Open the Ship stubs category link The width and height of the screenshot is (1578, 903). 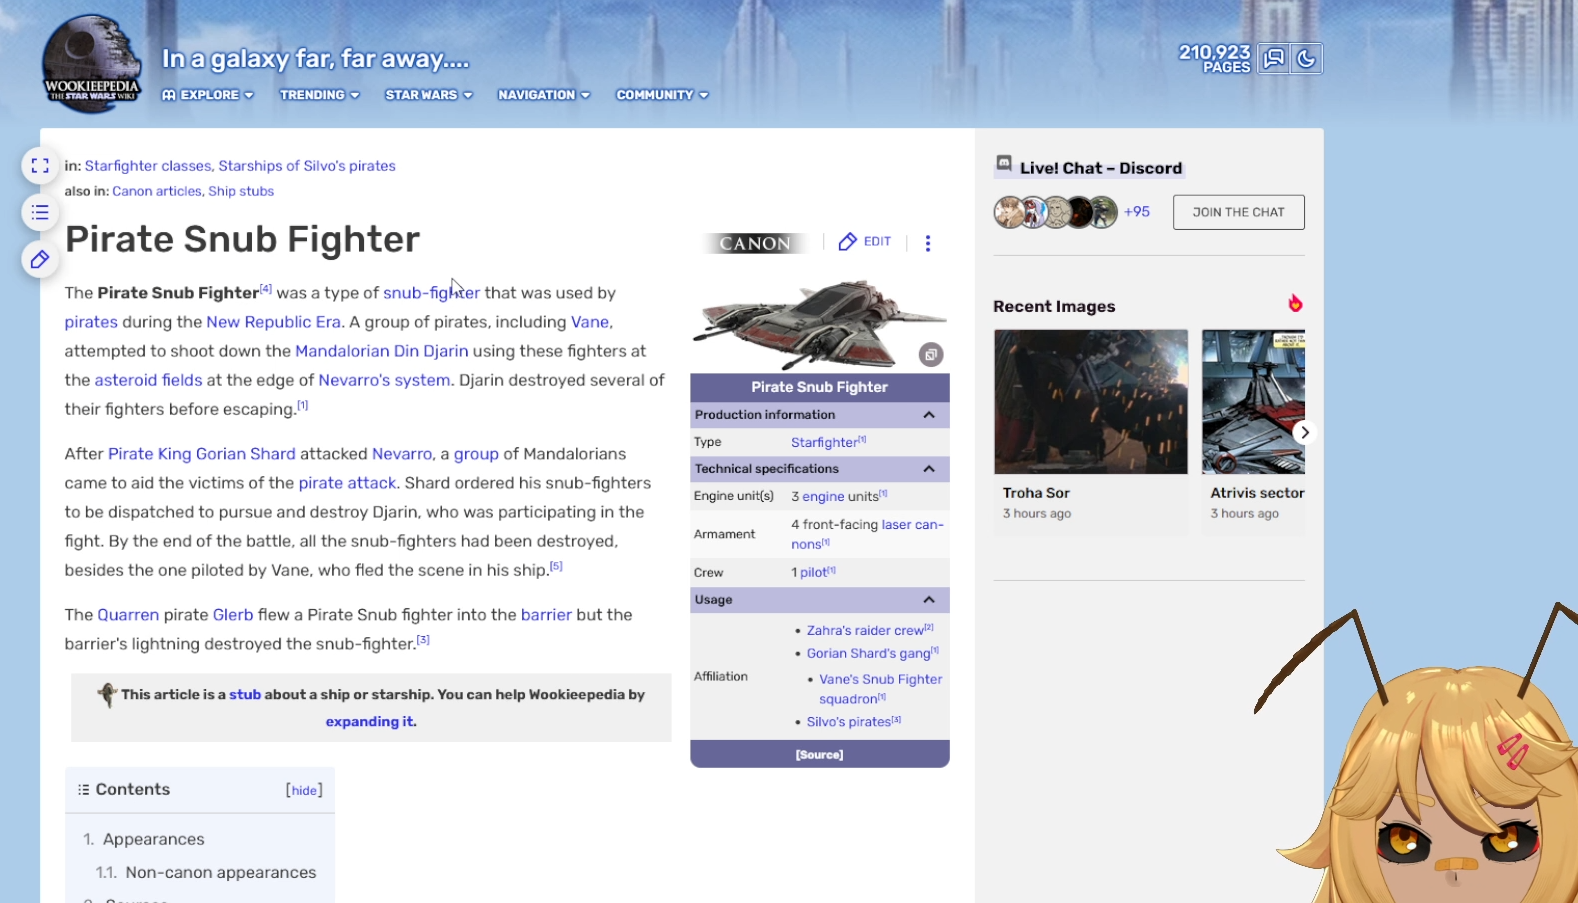241,191
